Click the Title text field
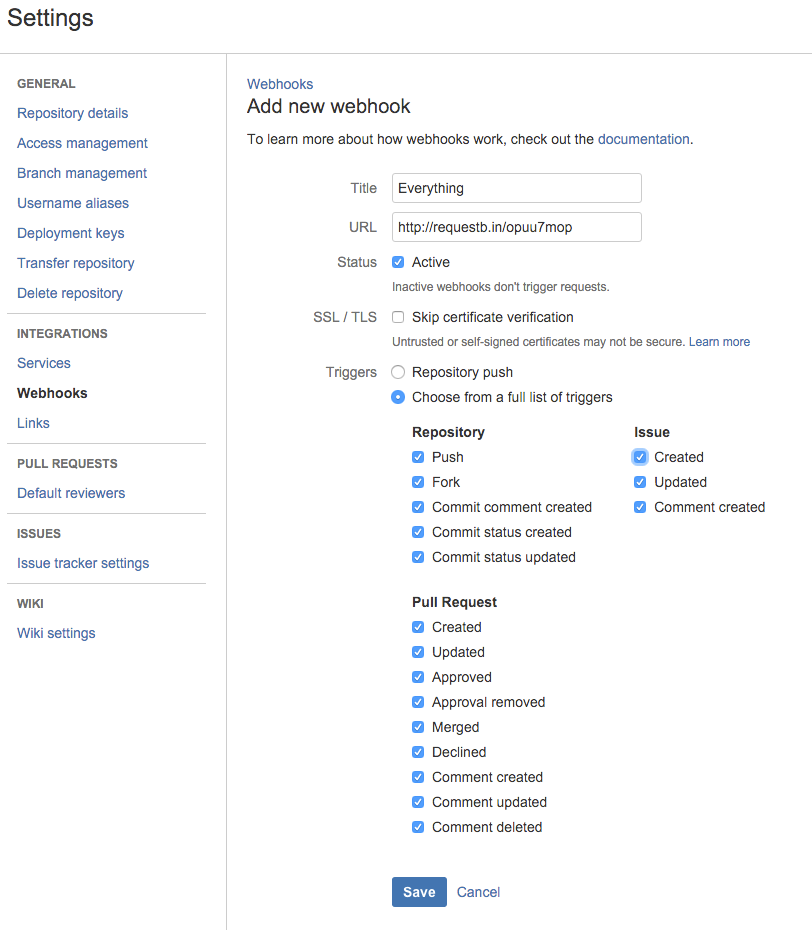 click(x=516, y=188)
